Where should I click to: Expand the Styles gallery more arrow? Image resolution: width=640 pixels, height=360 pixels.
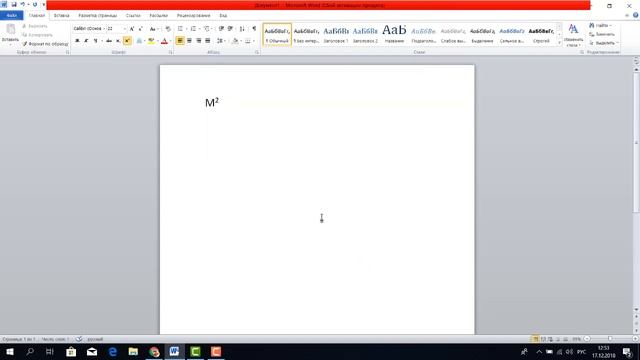pyautogui.click(x=559, y=42)
